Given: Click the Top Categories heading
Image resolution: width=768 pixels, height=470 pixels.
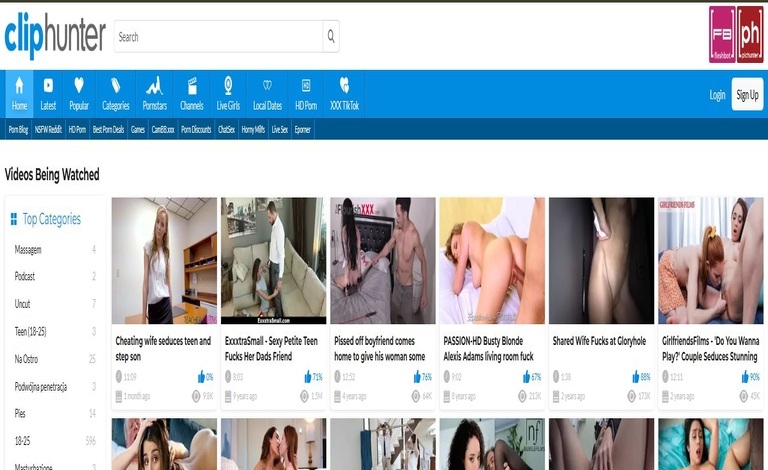Looking at the screenshot, I should coord(52,219).
